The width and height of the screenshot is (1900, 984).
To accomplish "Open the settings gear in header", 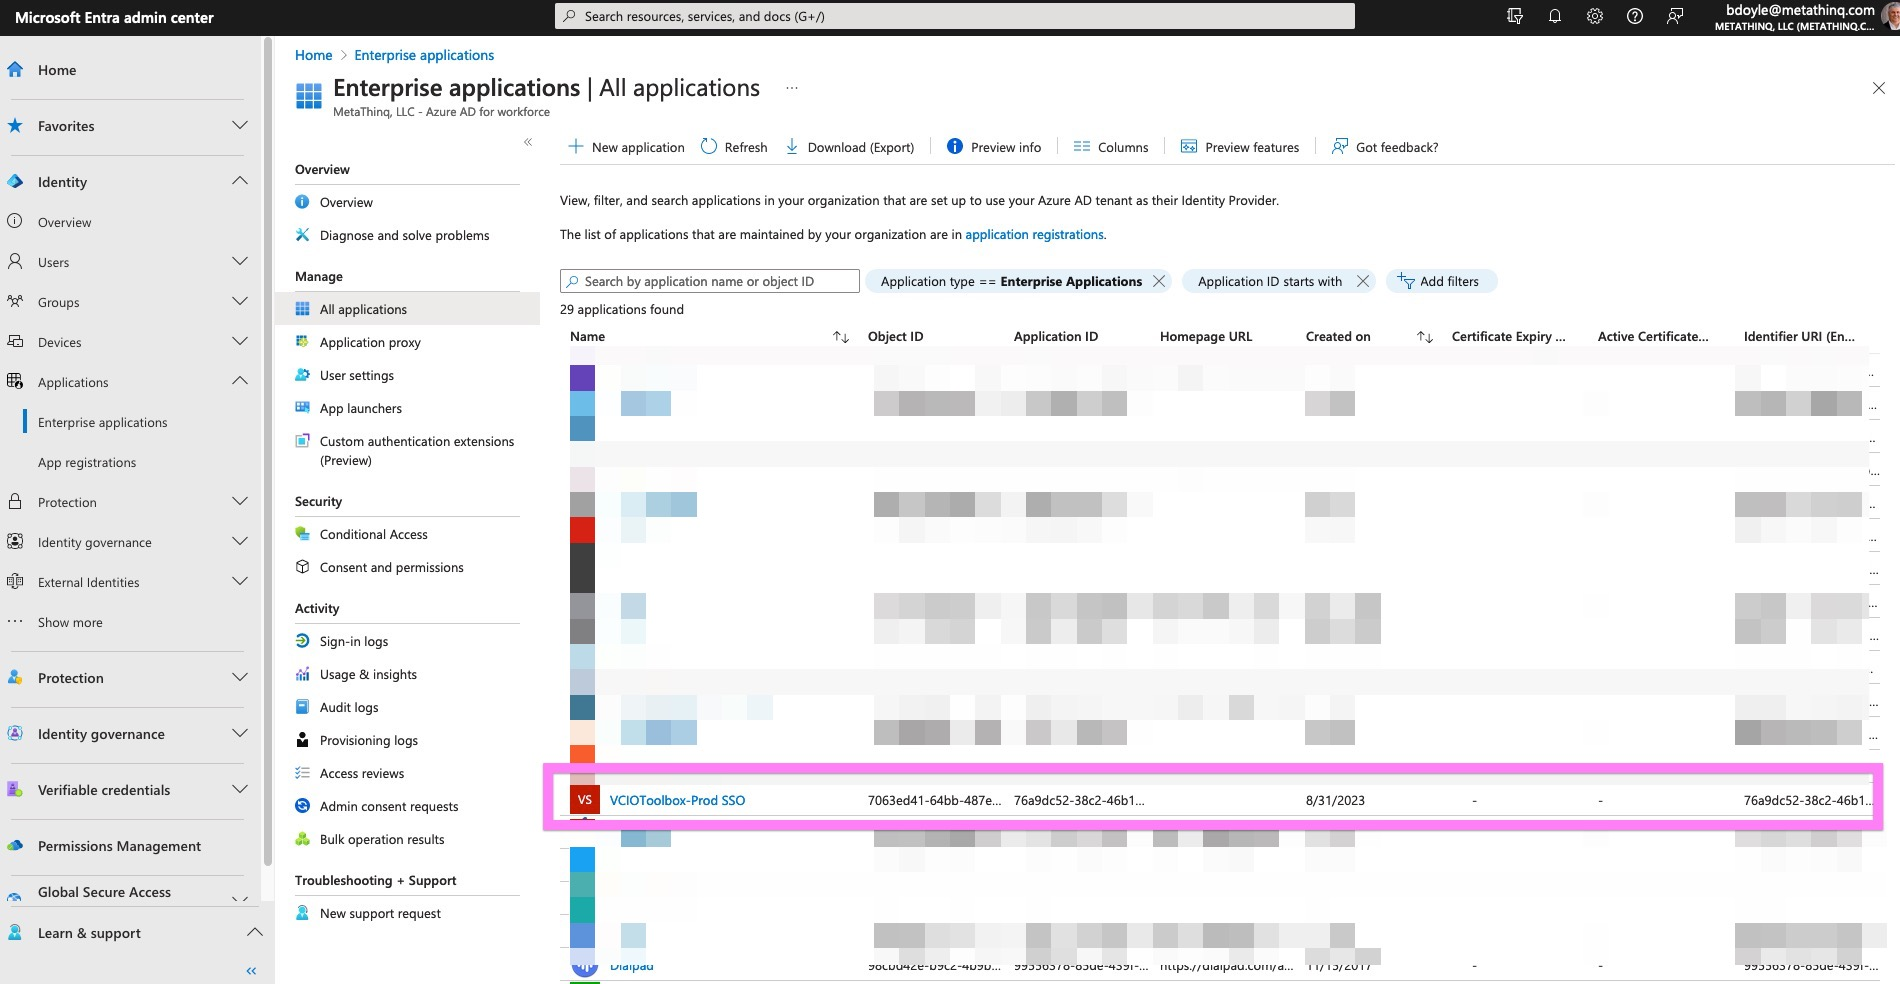I will (1595, 16).
